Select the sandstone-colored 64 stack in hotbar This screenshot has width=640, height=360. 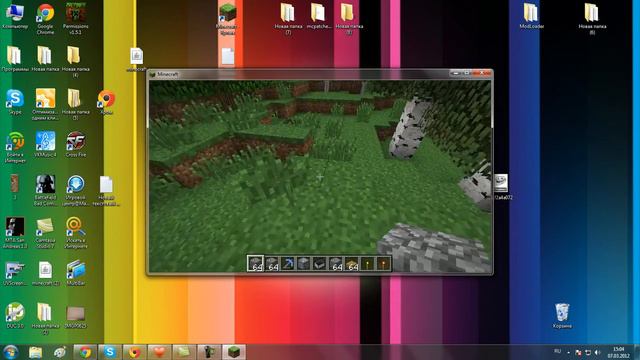coord(352,264)
